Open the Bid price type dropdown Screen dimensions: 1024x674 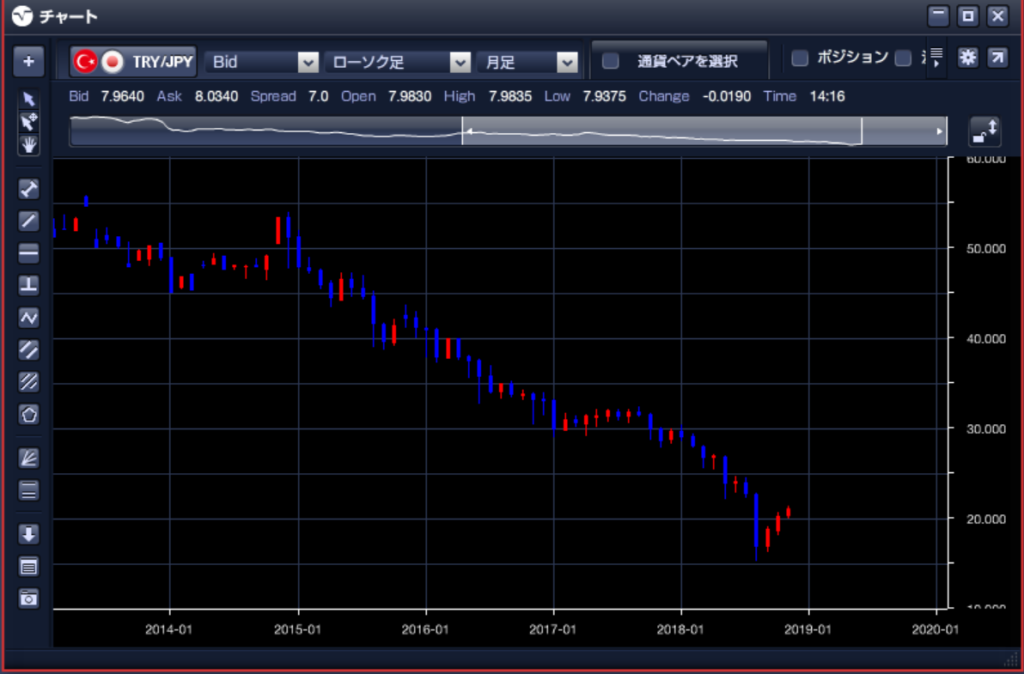pyautogui.click(x=261, y=63)
